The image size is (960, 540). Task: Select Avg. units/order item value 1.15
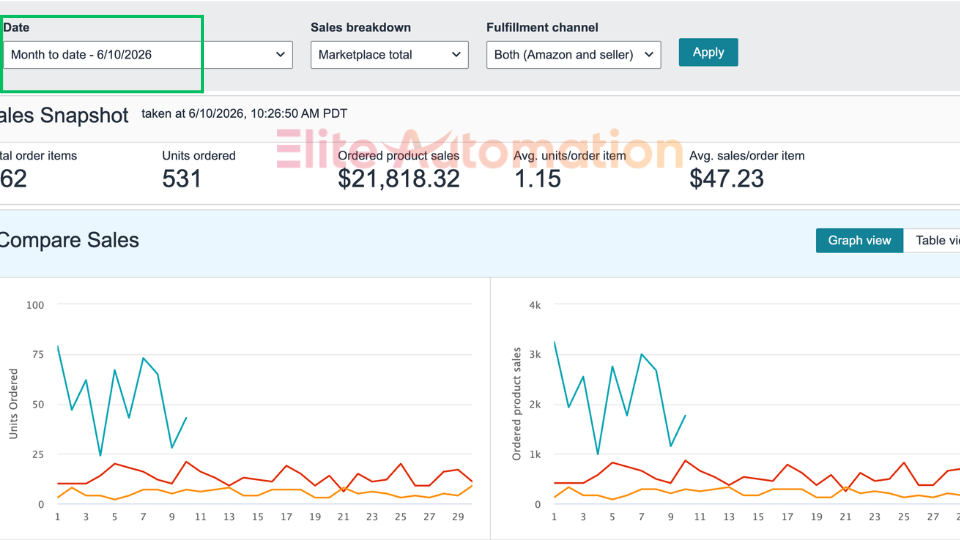click(x=538, y=179)
